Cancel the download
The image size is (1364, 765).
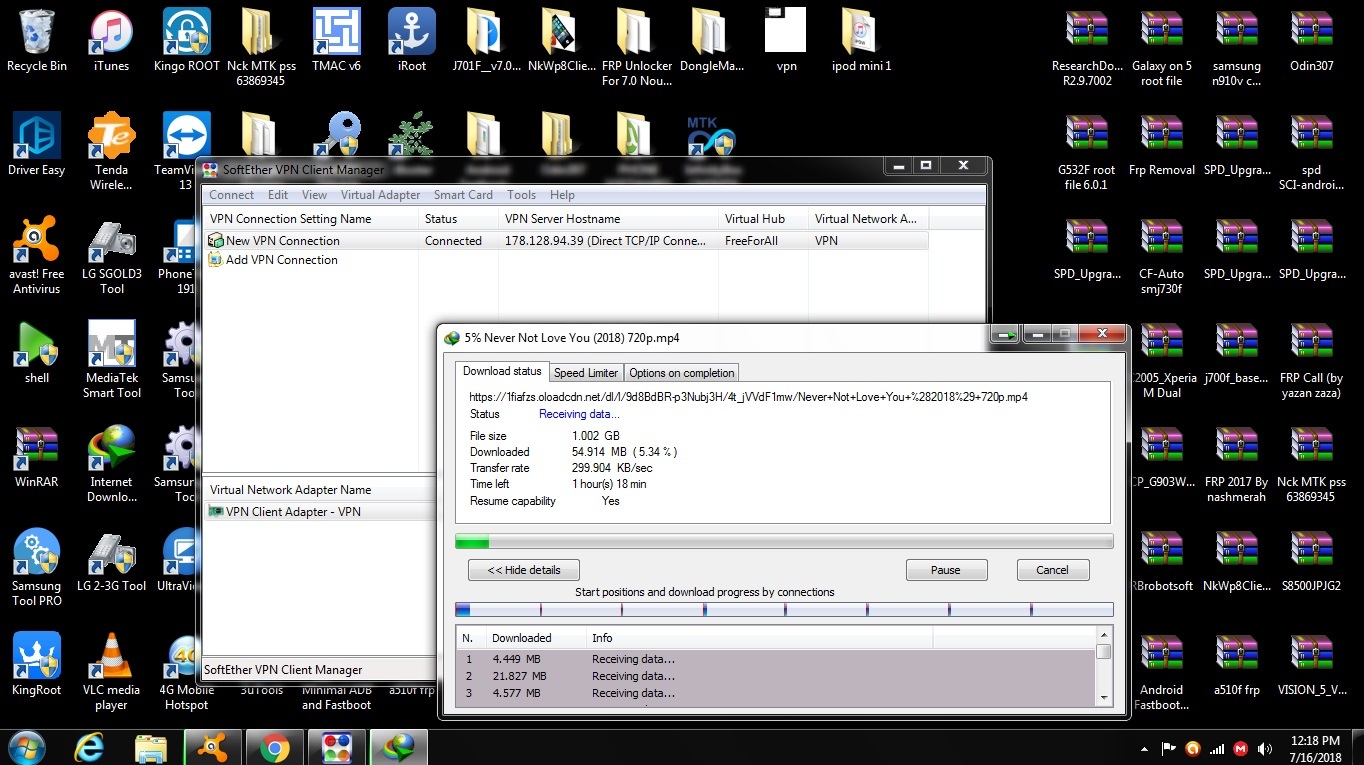pyautogui.click(x=1052, y=570)
